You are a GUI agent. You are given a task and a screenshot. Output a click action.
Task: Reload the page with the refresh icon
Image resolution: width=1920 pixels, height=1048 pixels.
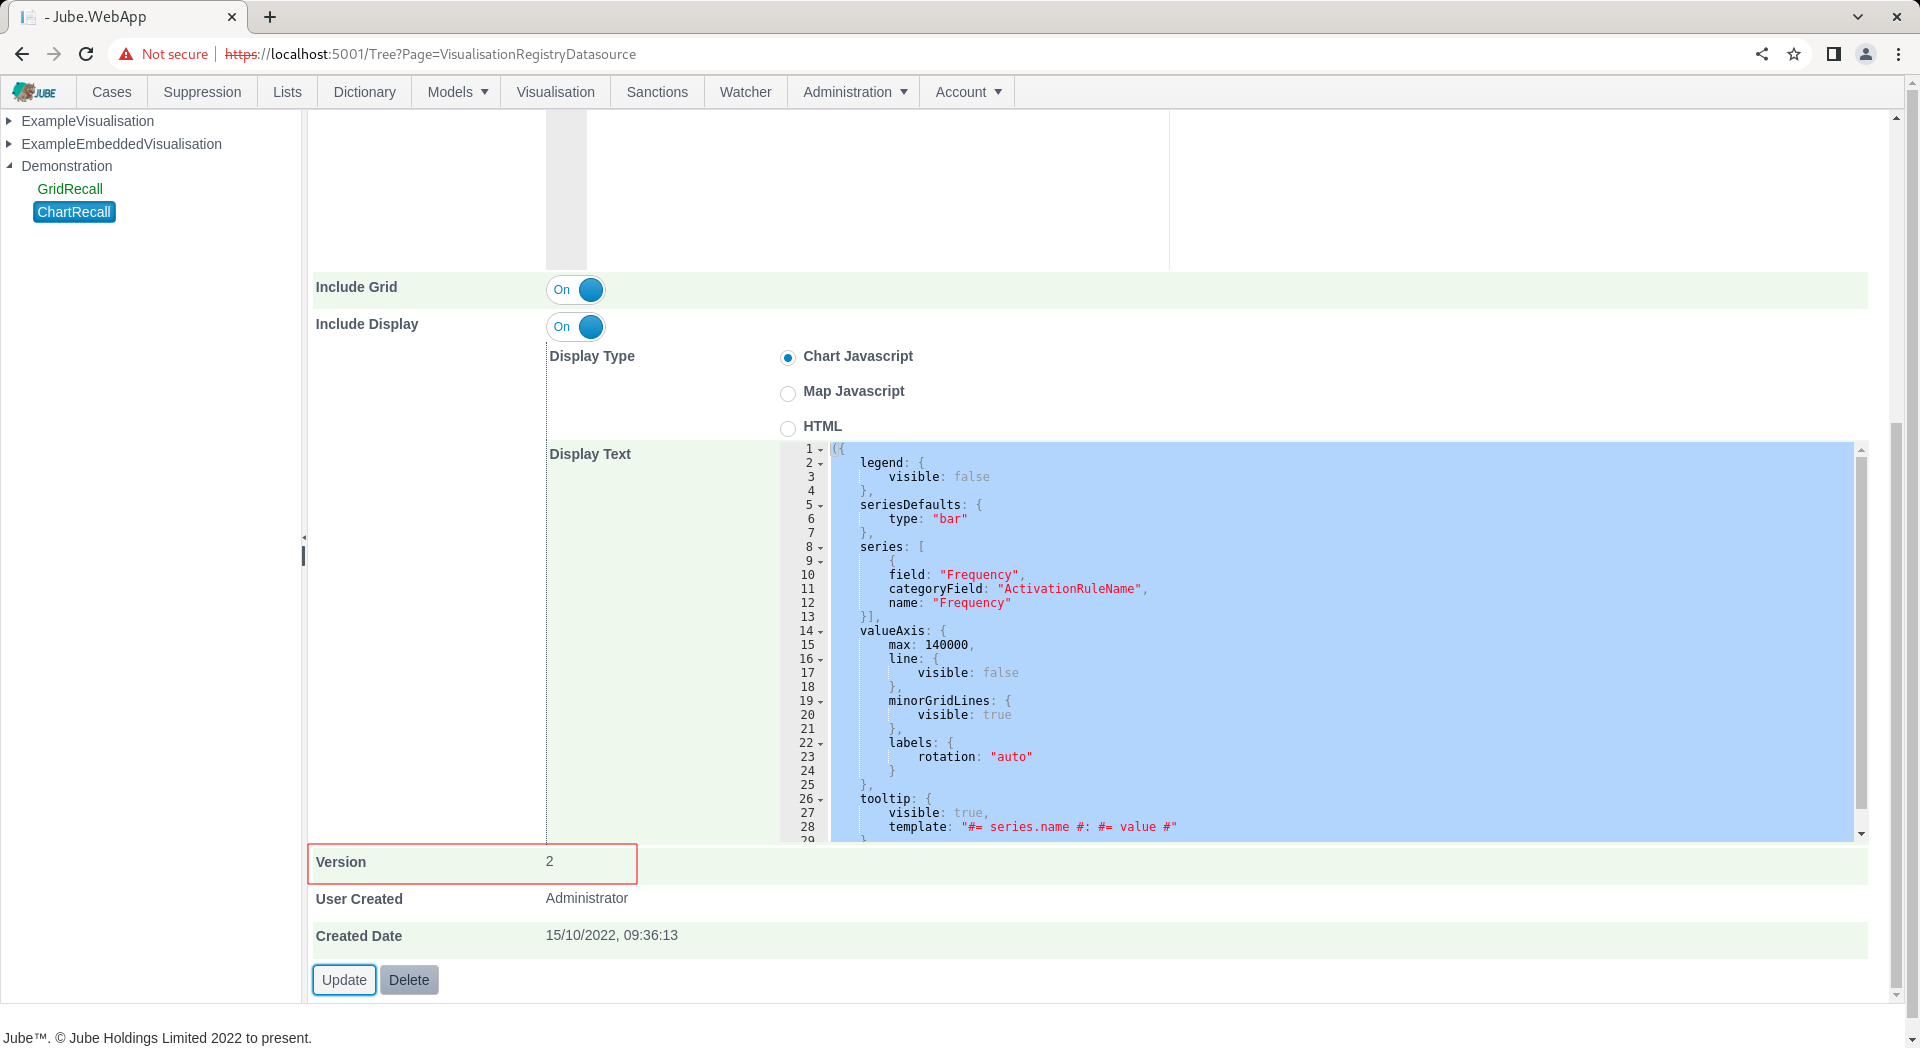86,54
